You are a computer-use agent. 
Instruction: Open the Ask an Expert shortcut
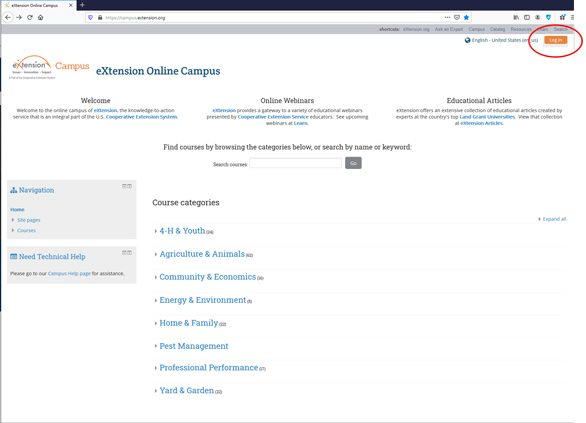[x=448, y=29]
